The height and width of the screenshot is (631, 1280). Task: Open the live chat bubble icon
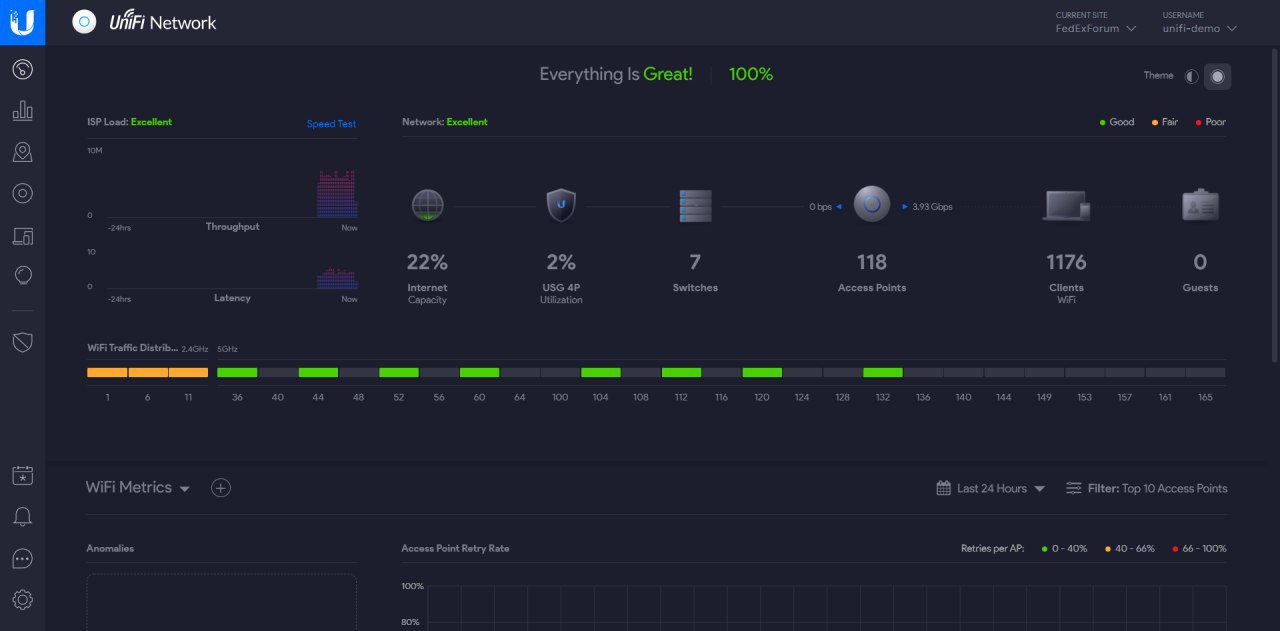pyautogui.click(x=22, y=559)
